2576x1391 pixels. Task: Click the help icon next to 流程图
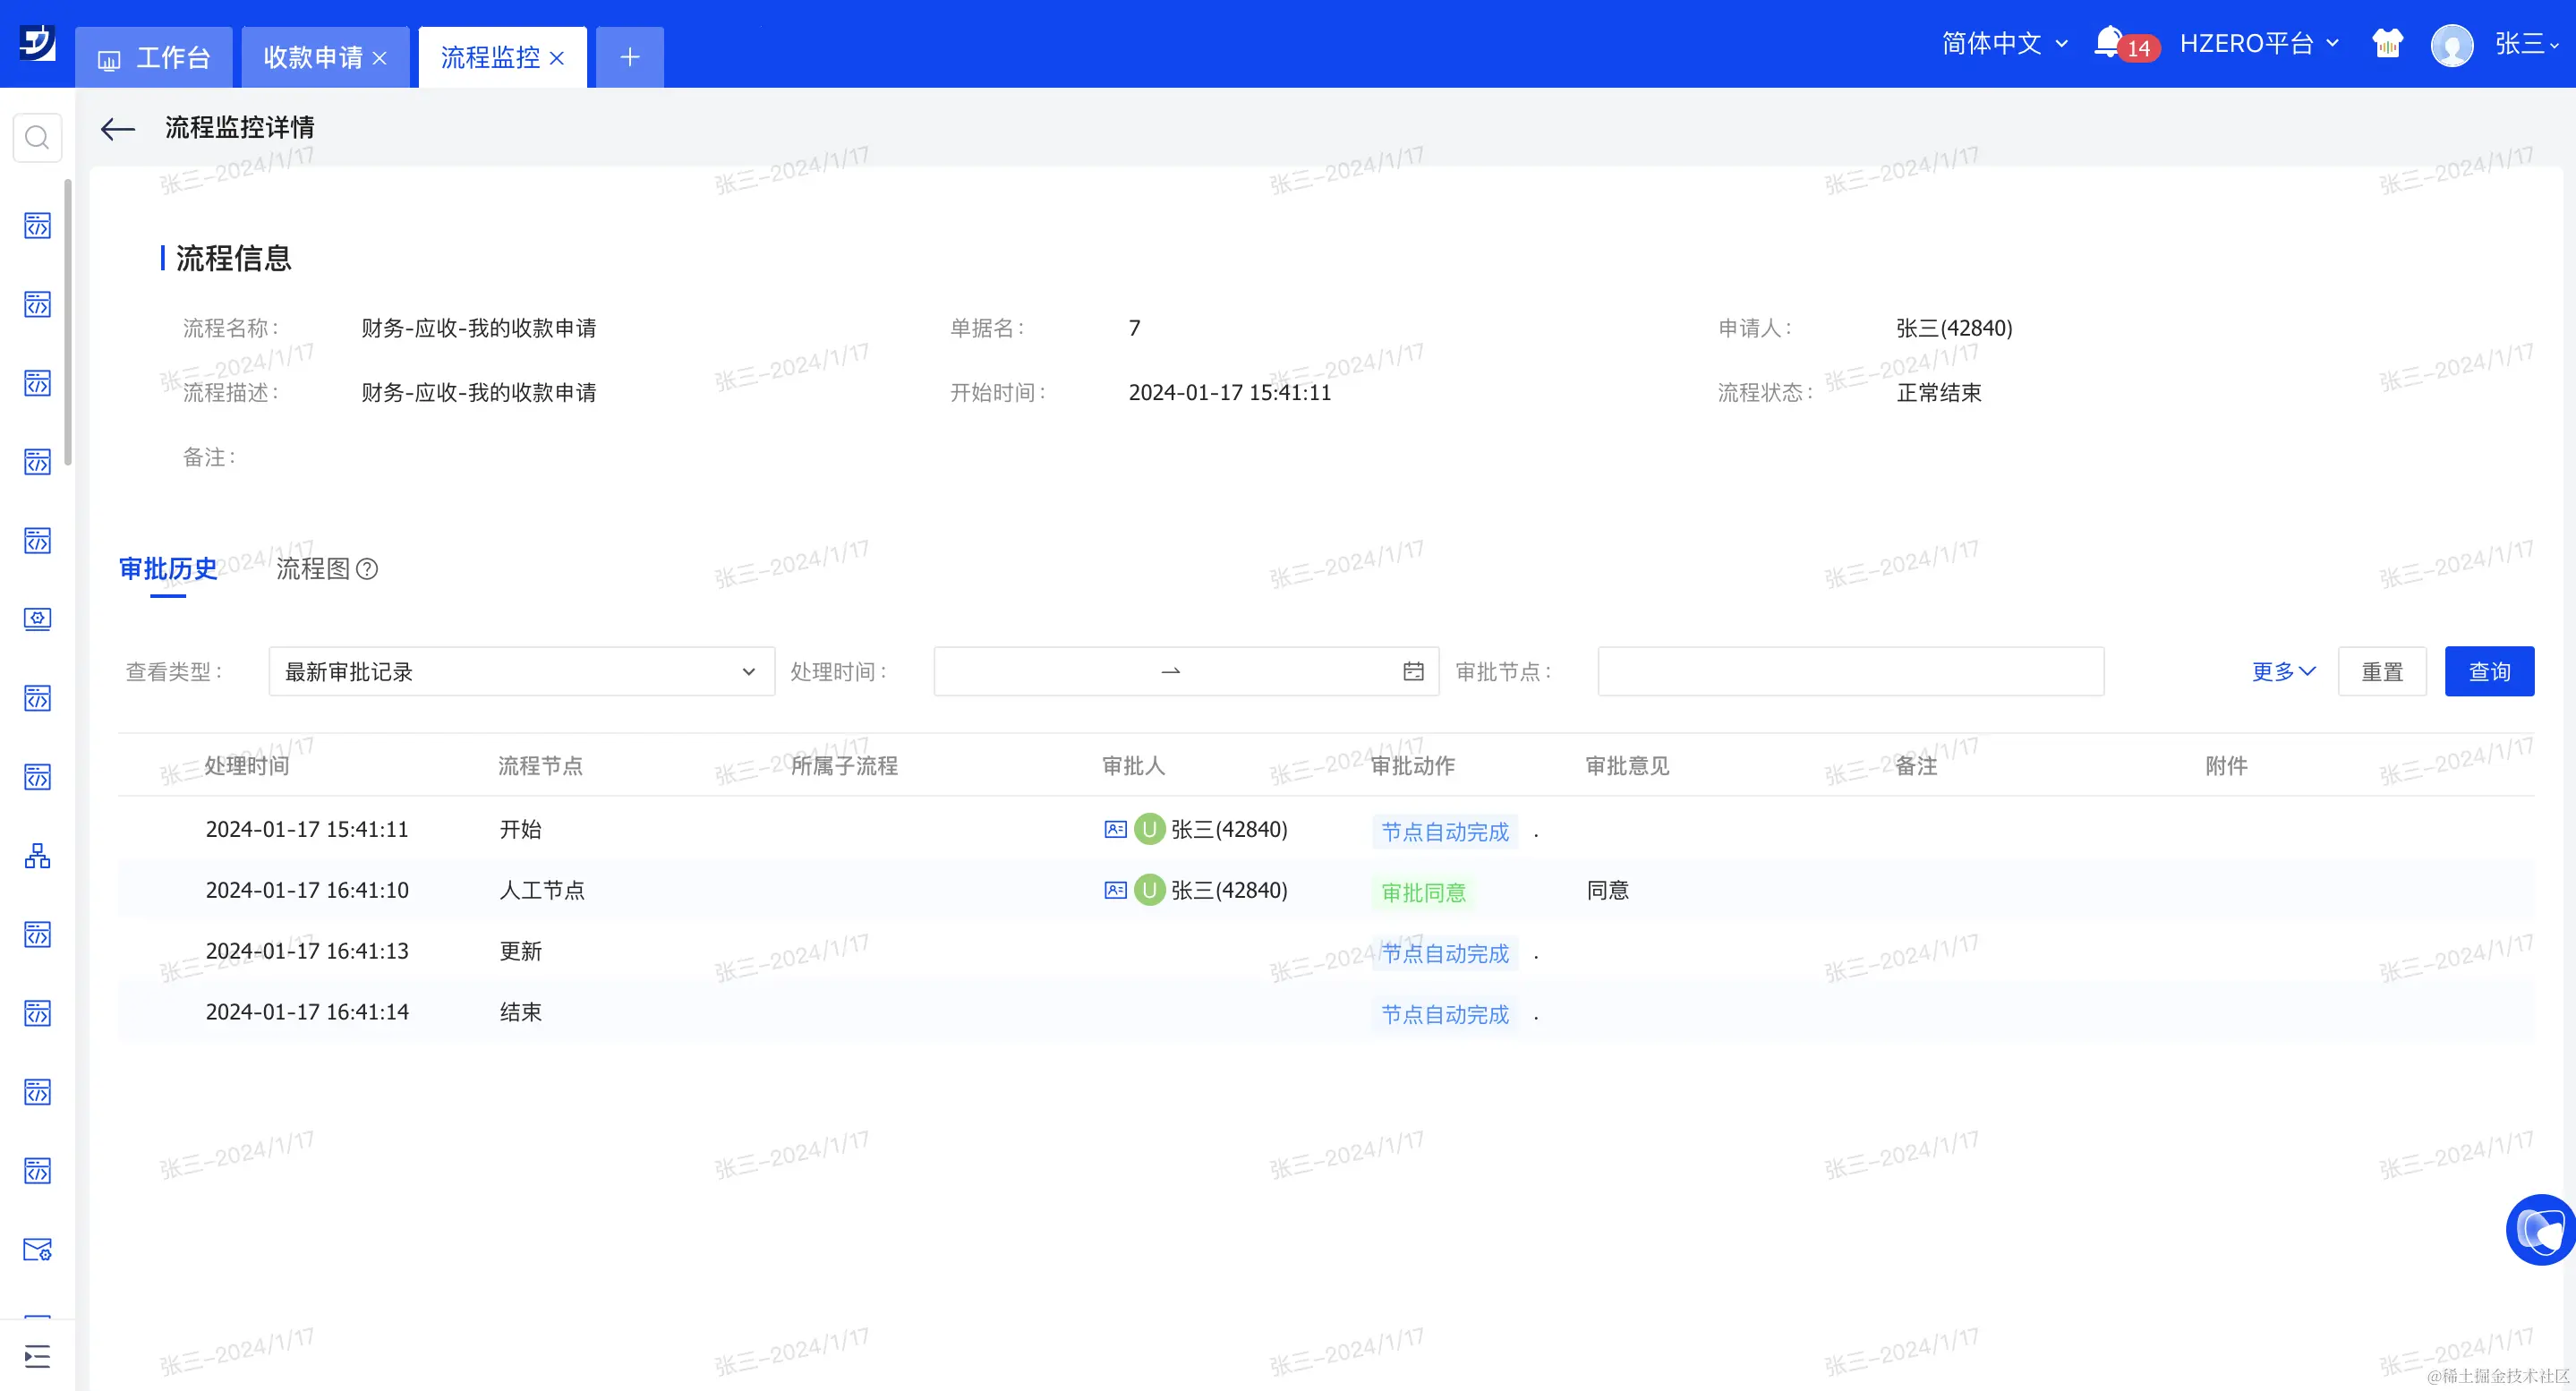tap(367, 569)
